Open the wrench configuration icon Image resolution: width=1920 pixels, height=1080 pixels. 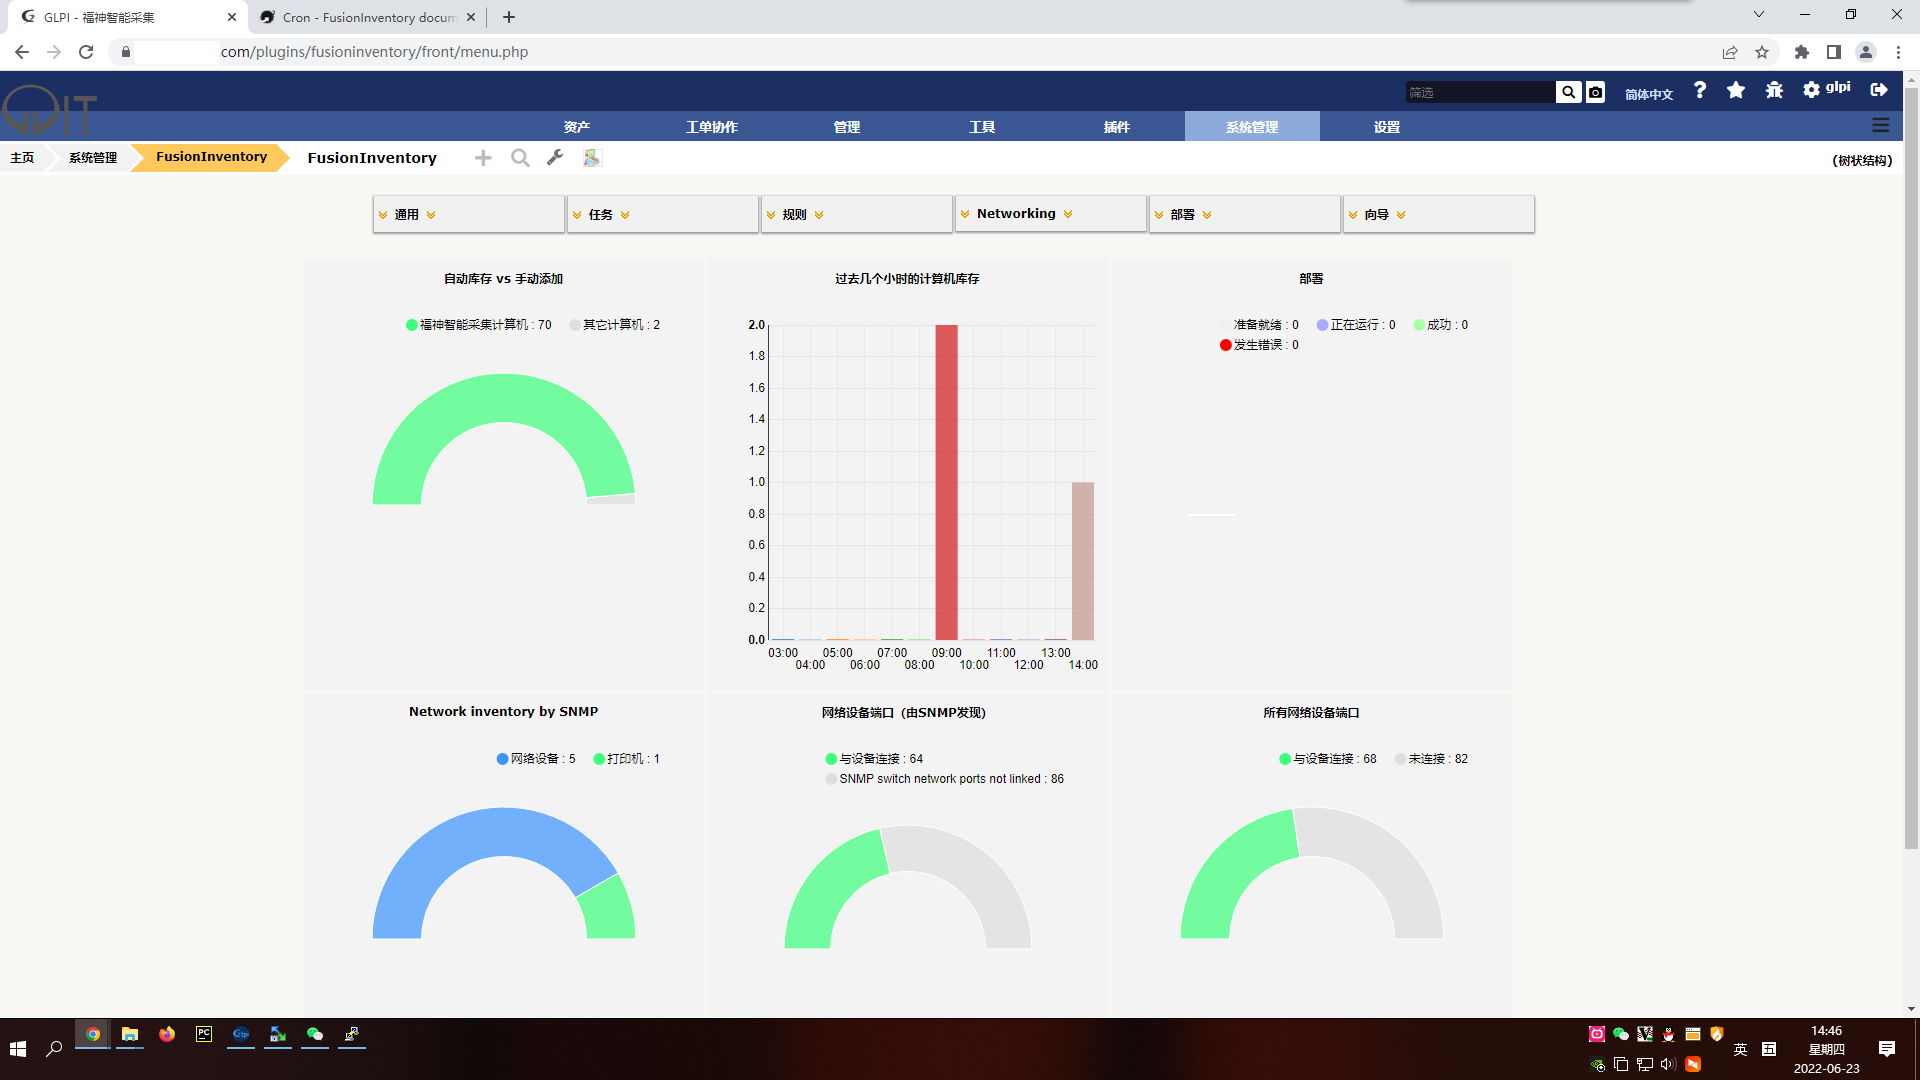[555, 157]
